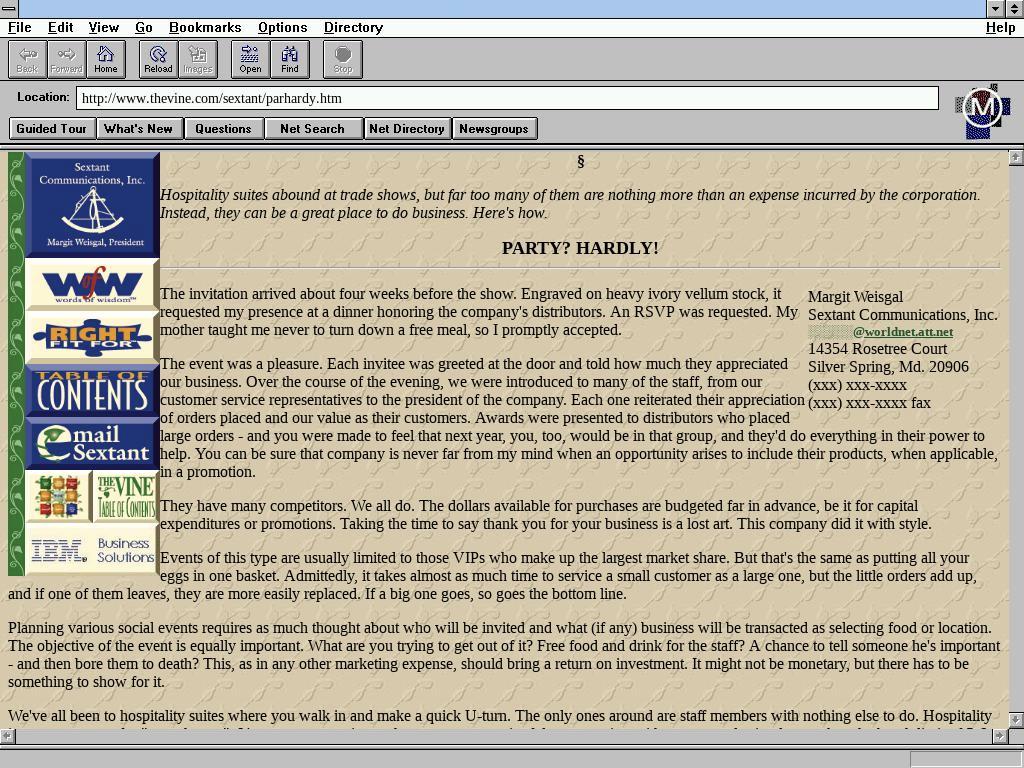1024x768 pixels.
Task: Click the Images toolbar icon
Action: 197,59
